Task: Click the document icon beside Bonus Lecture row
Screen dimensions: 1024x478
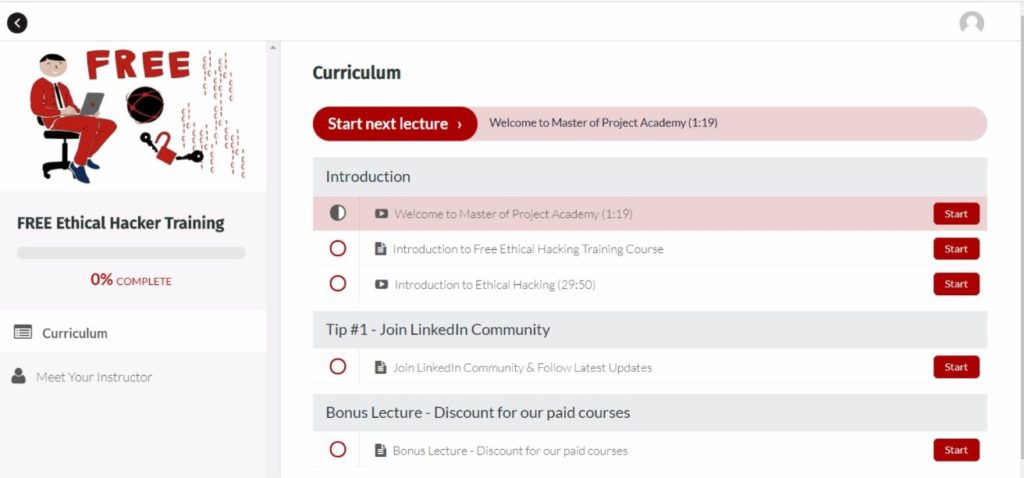Action: click(x=380, y=450)
